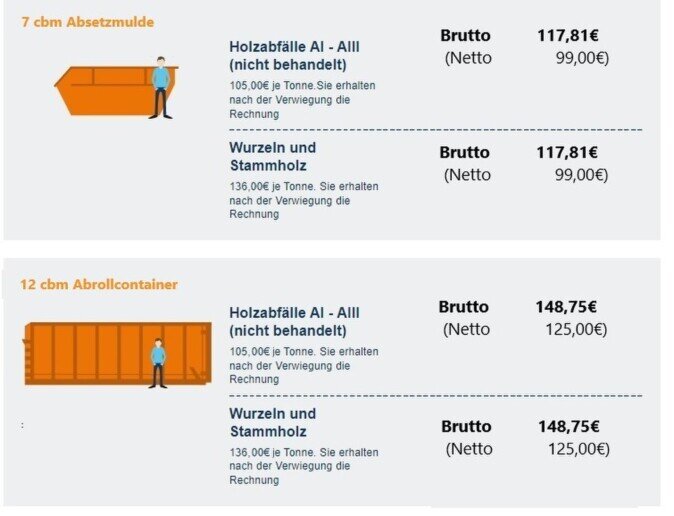Click Netto 99,00€ price for Absetzmulde Holzabfälle
This screenshot has height=516, width=674.
pyautogui.click(x=582, y=58)
